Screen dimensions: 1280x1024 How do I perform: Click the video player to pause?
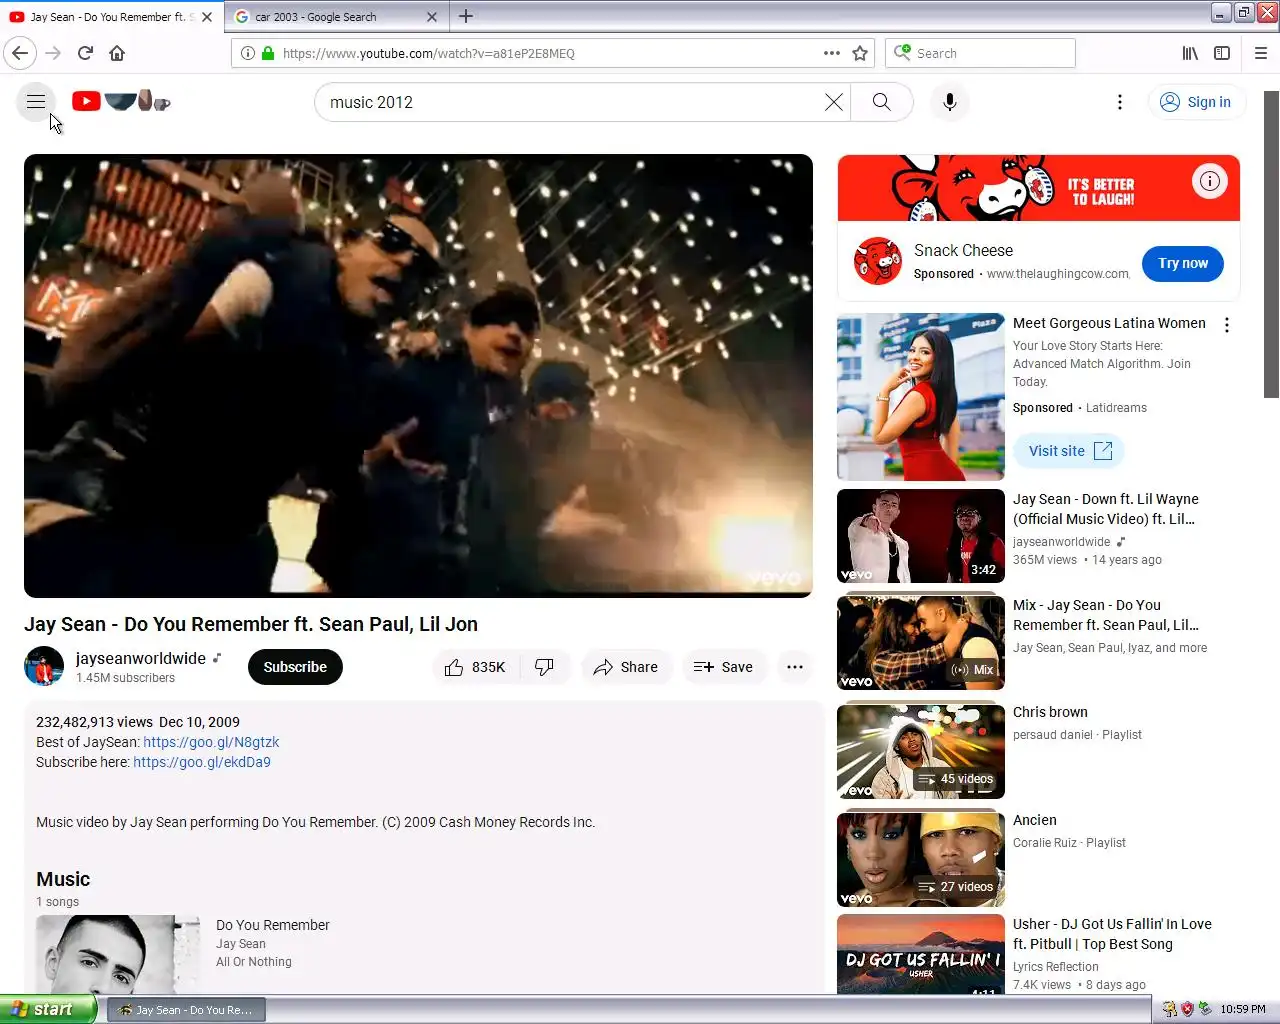(418, 376)
